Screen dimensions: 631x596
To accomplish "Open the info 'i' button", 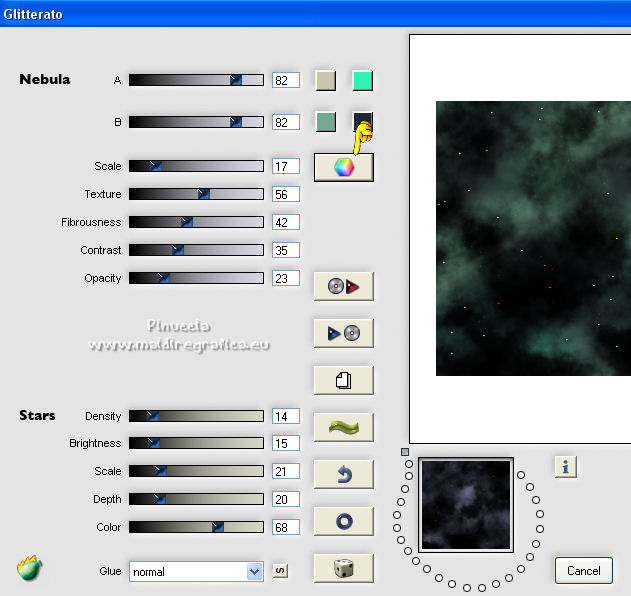I will point(565,466).
